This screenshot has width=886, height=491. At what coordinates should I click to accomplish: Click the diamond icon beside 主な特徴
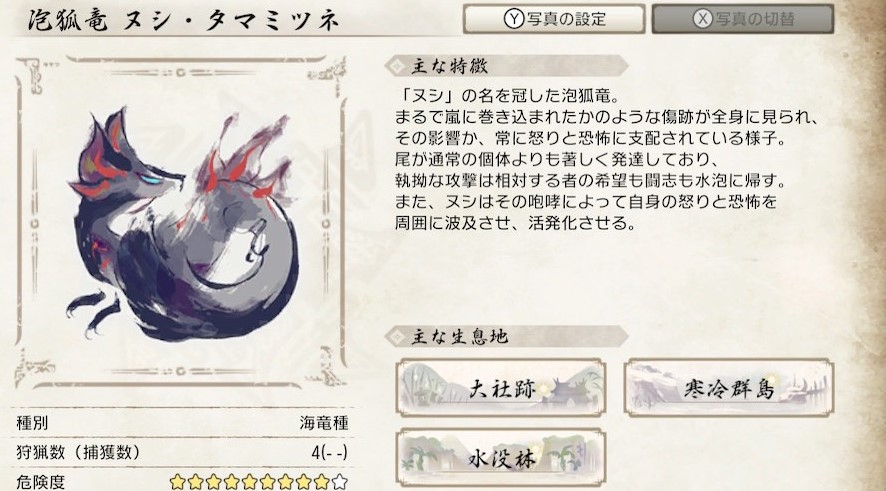[x=398, y=66]
